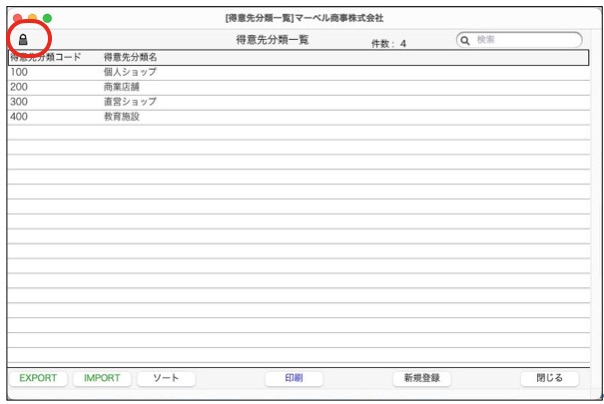Screen dimensions: 604x404
Task: Choose the 直営ショップ entry
Action: [x=129, y=102]
